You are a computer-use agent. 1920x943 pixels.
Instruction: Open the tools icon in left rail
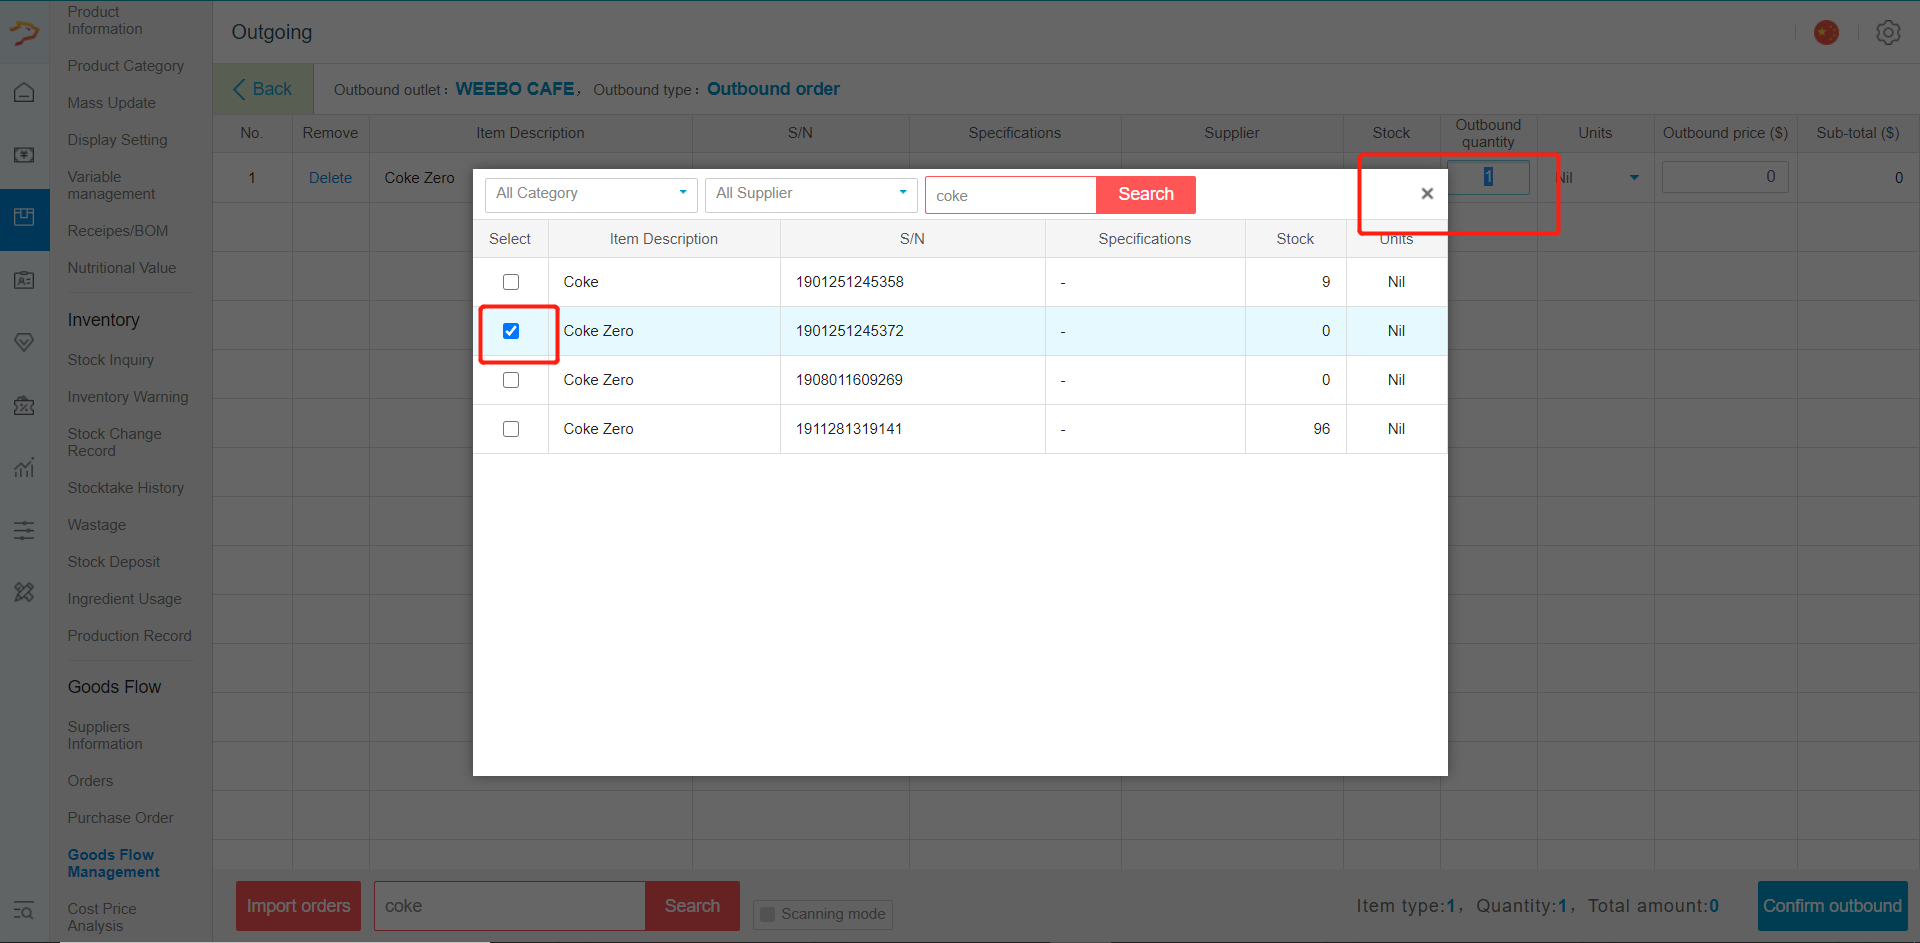pos(24,592)
